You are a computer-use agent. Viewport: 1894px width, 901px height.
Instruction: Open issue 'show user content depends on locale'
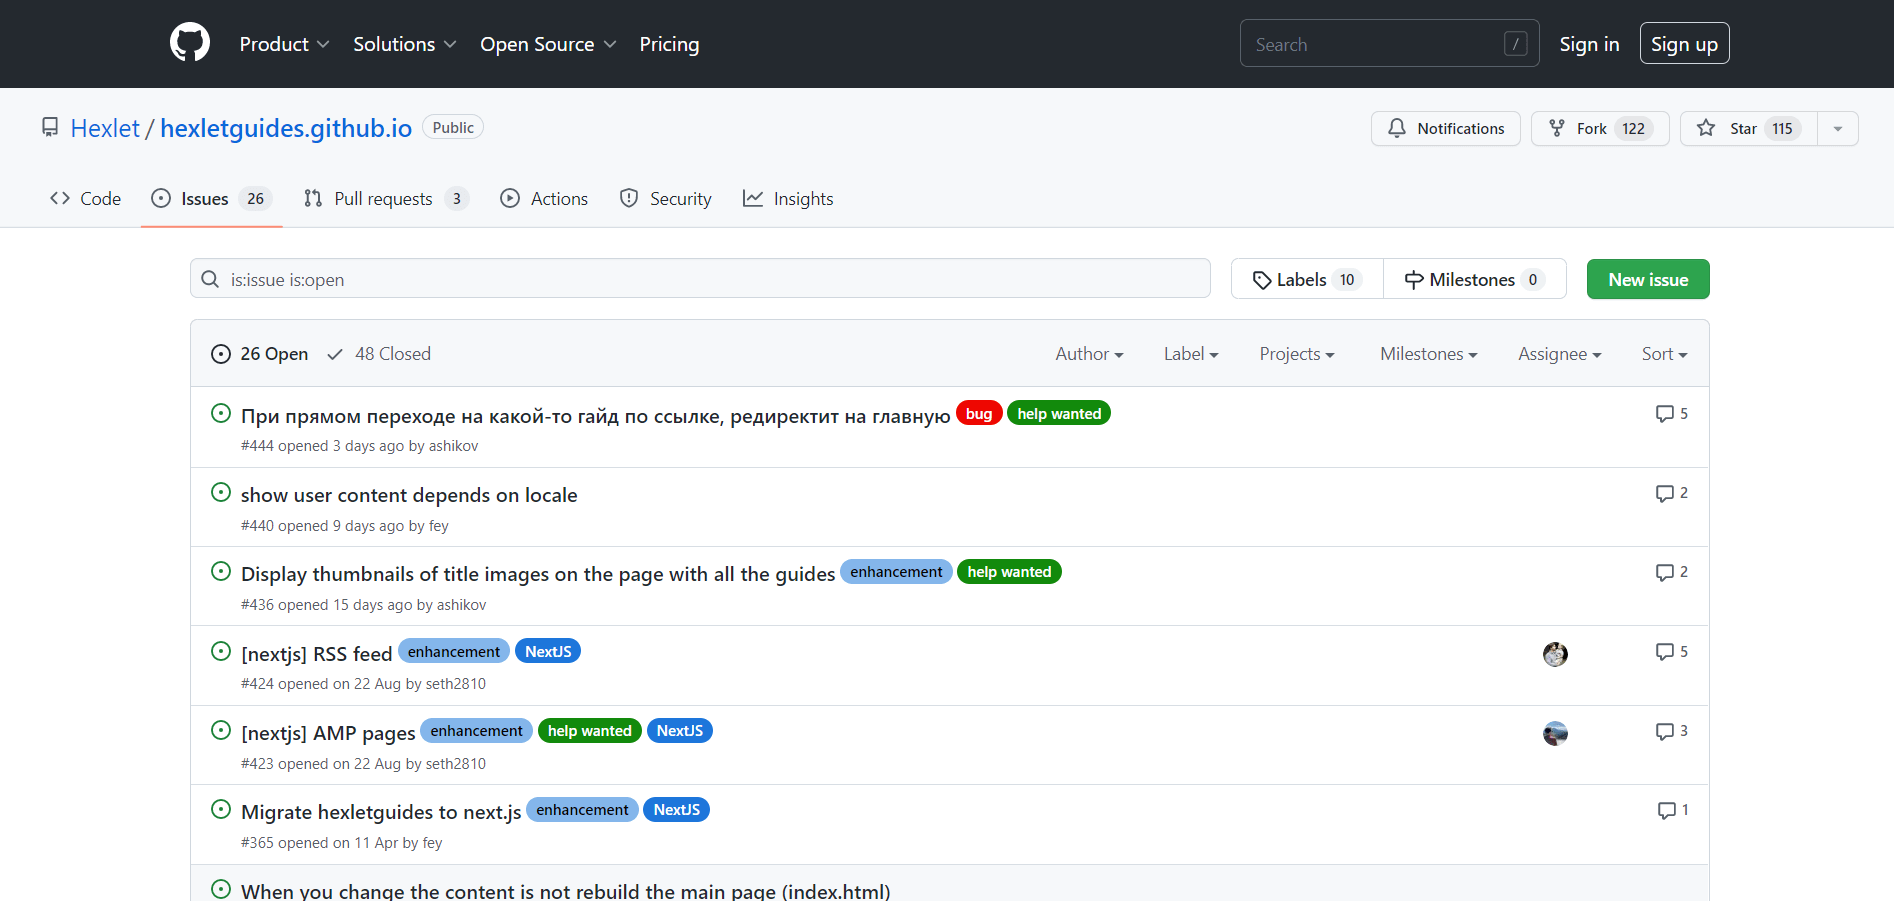point(409,495)
